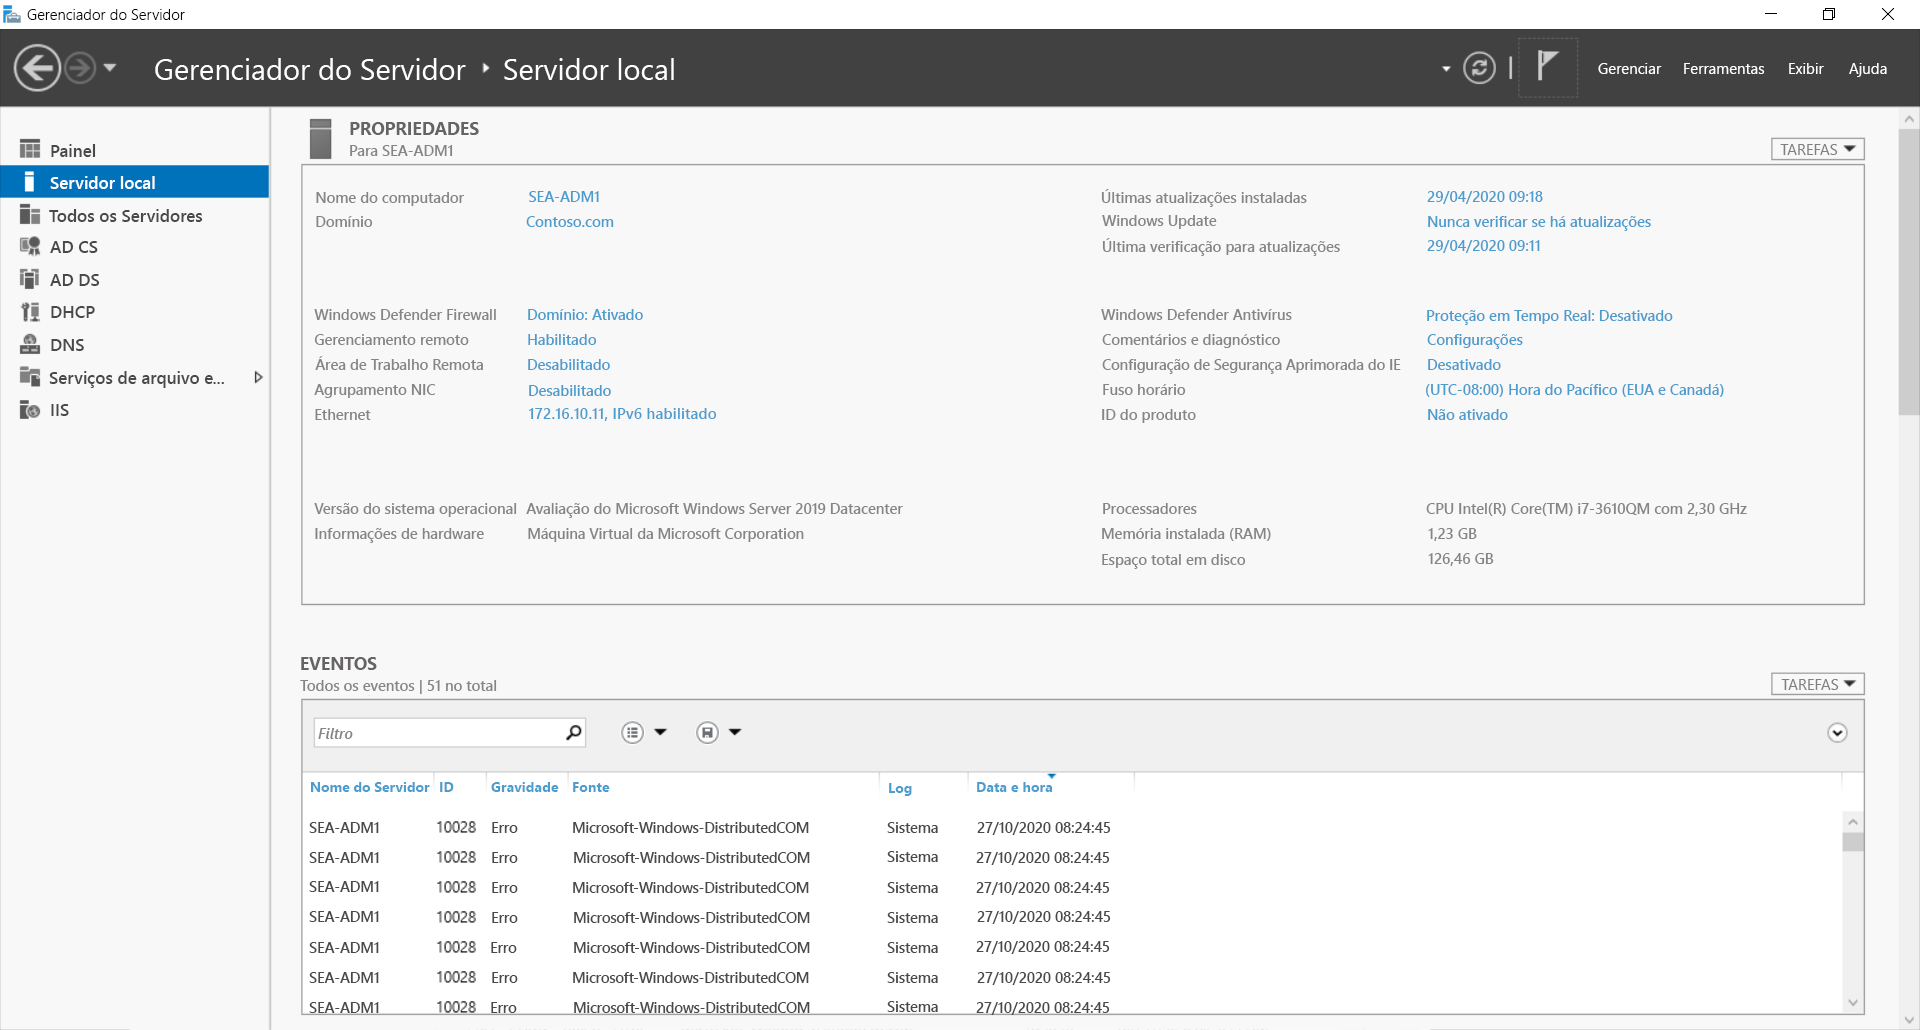Open the Ferramentas menu
The image size is (1920, 1030).
click(1723, 69)
